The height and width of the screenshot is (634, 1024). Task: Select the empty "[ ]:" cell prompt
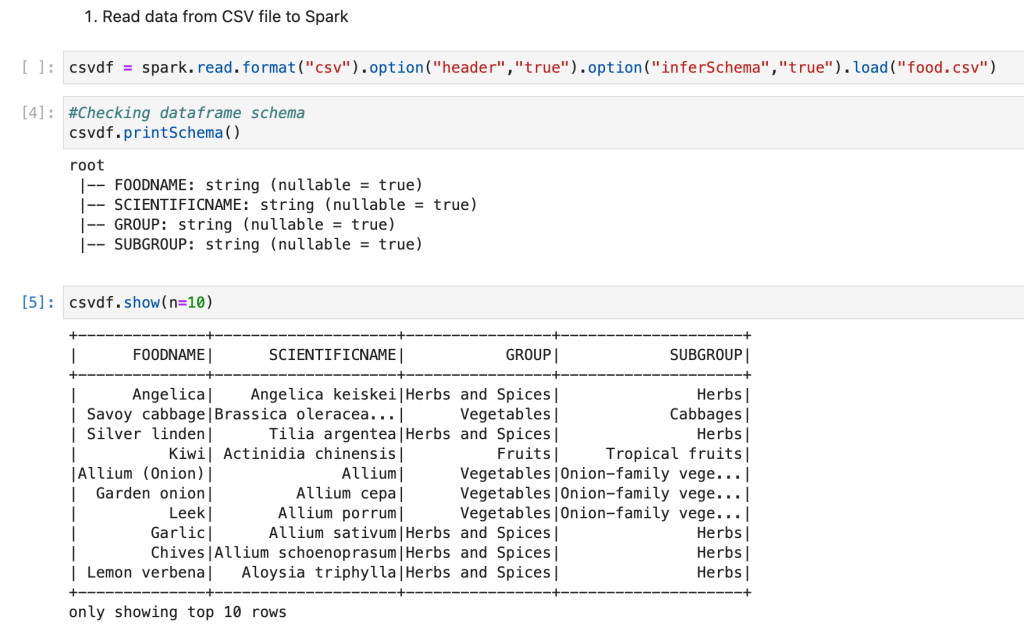tap(38, 68)
